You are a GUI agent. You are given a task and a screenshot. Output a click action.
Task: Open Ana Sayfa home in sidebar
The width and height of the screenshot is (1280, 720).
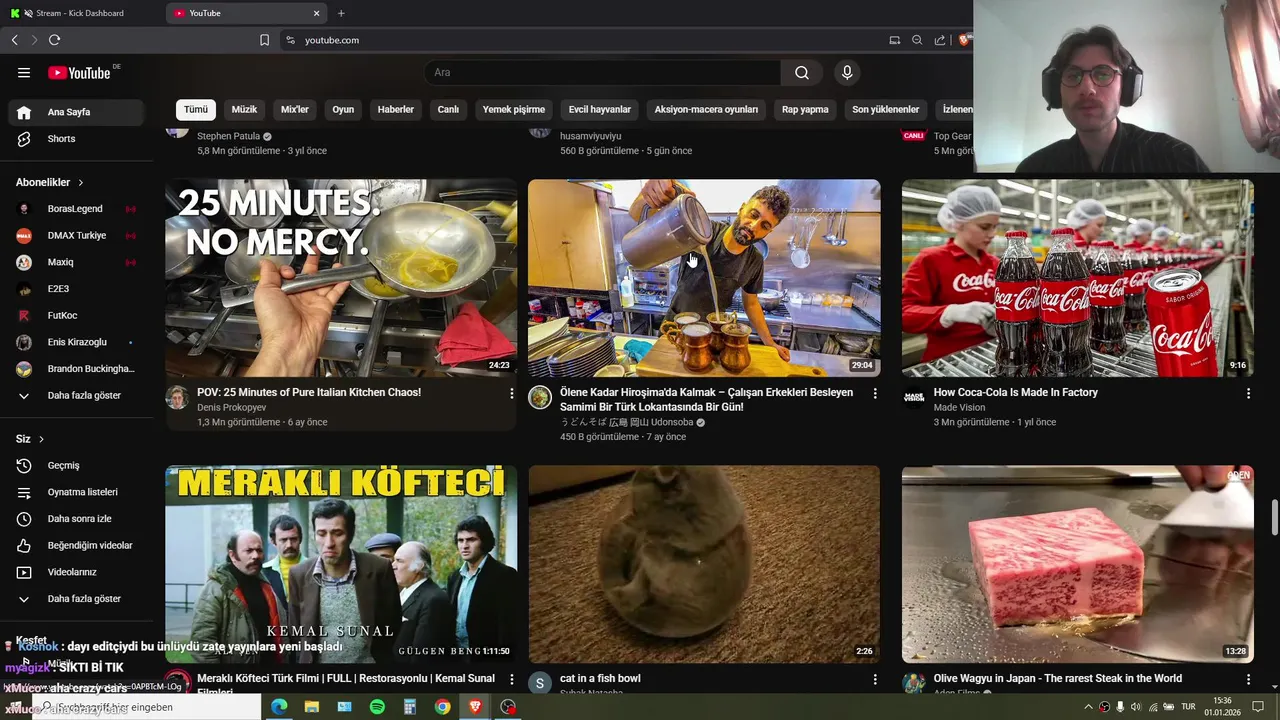tap(77, 112)
